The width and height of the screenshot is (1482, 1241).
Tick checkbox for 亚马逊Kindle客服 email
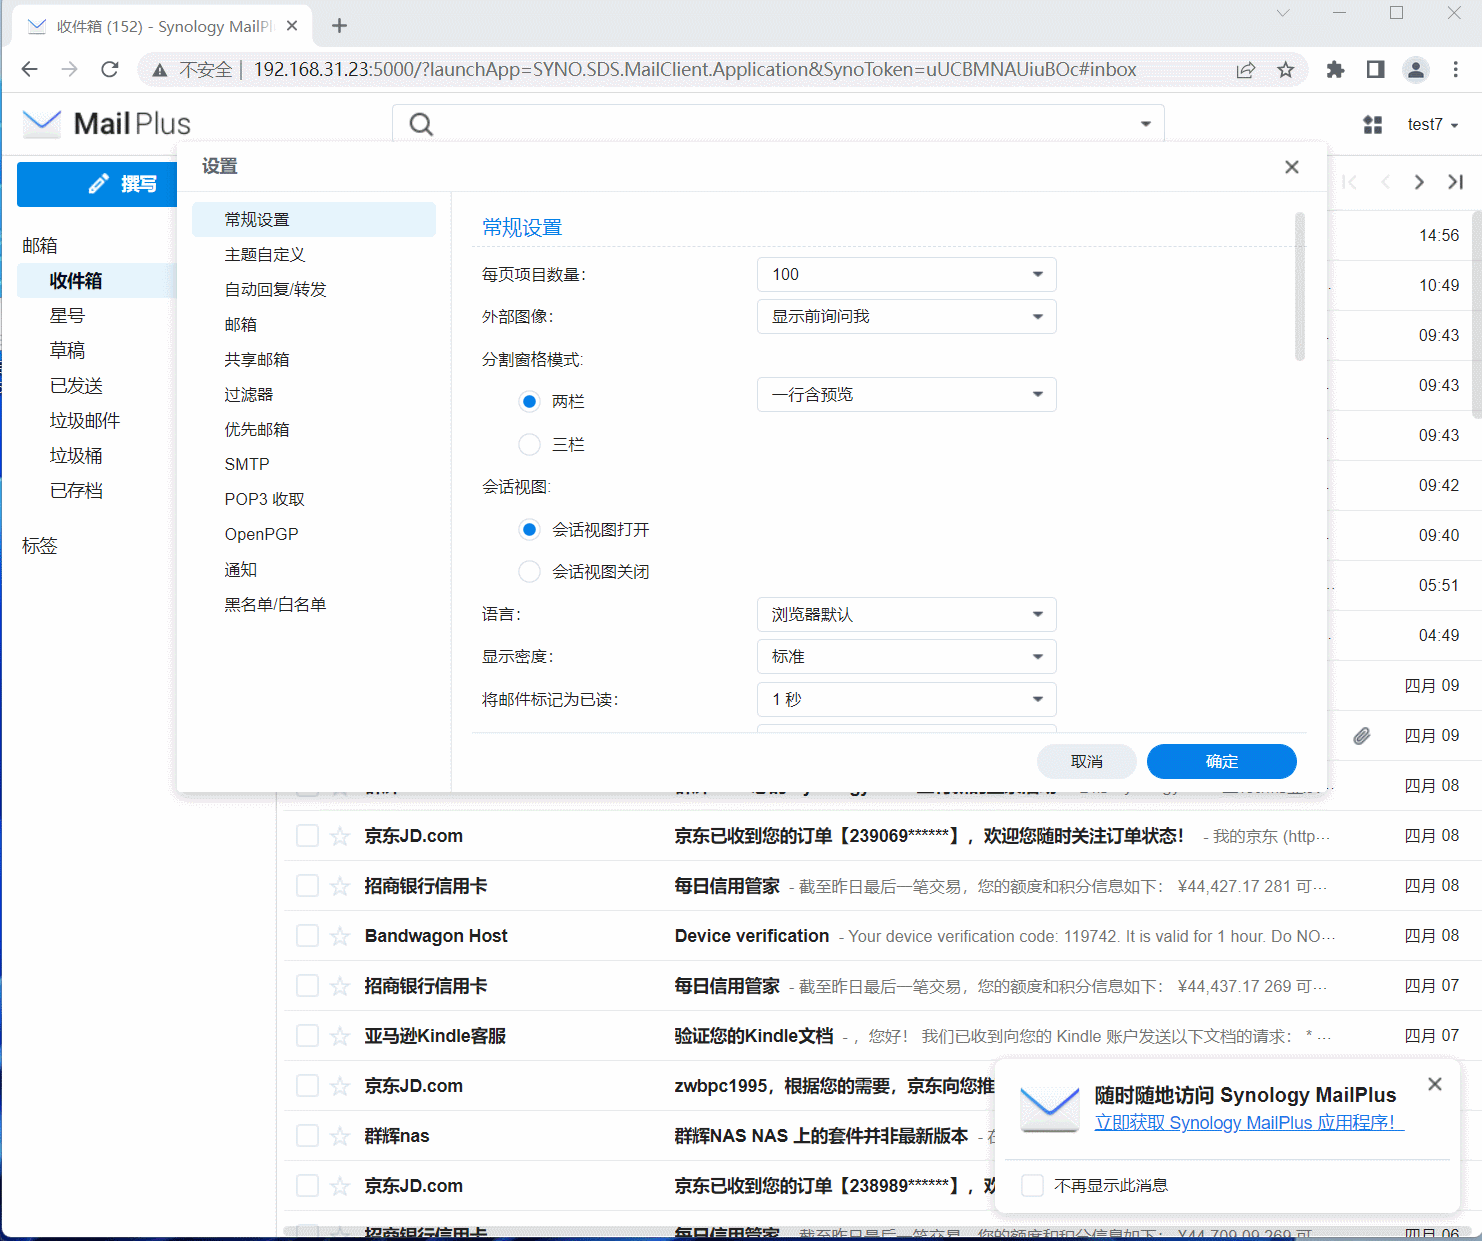[x=307, y=1036]
